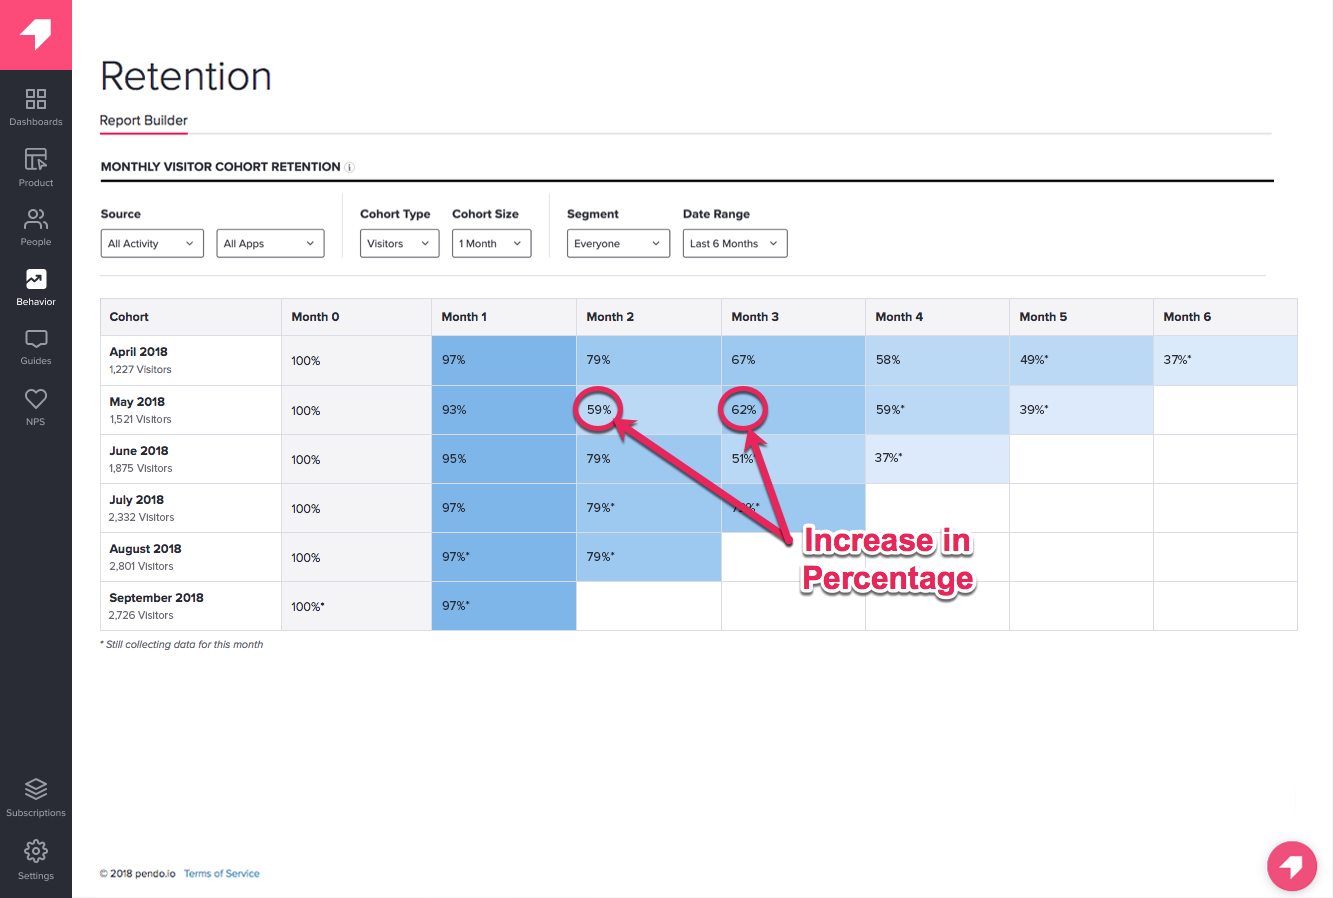
Task: Open the Dashboards section
Action: 36,107
